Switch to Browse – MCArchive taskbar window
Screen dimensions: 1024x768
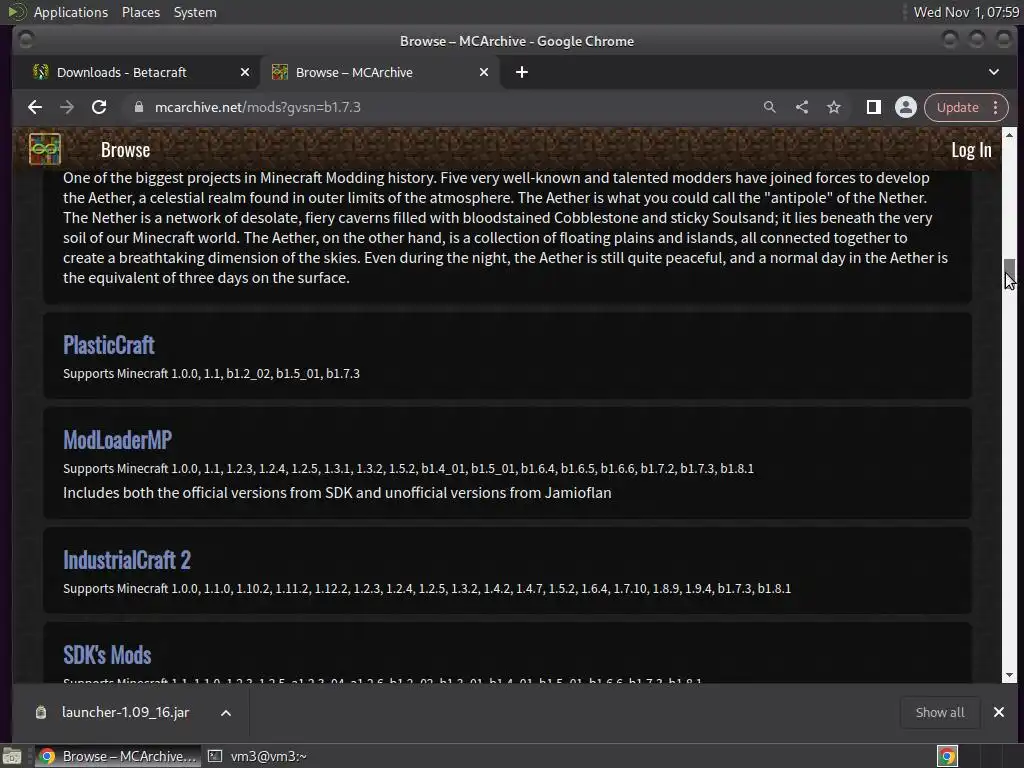tap(118, 756)
